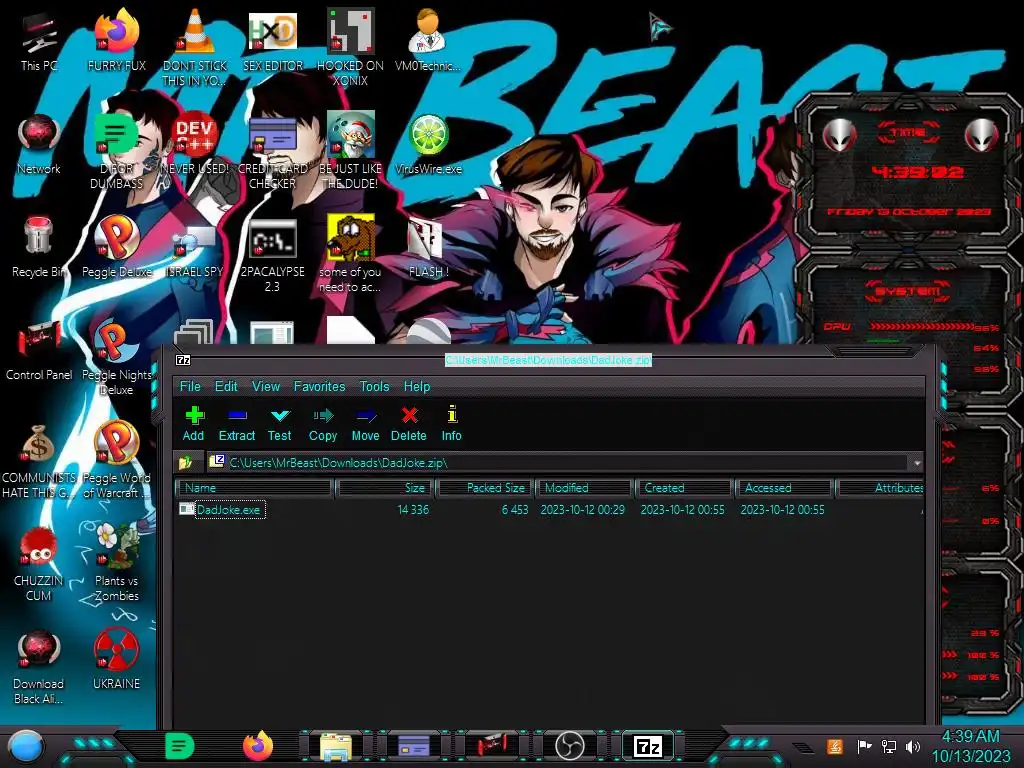Screen dimensions: 1024x768
Task: Click the Modified date 2023-10-12 00:29
Action: (583, 509)
